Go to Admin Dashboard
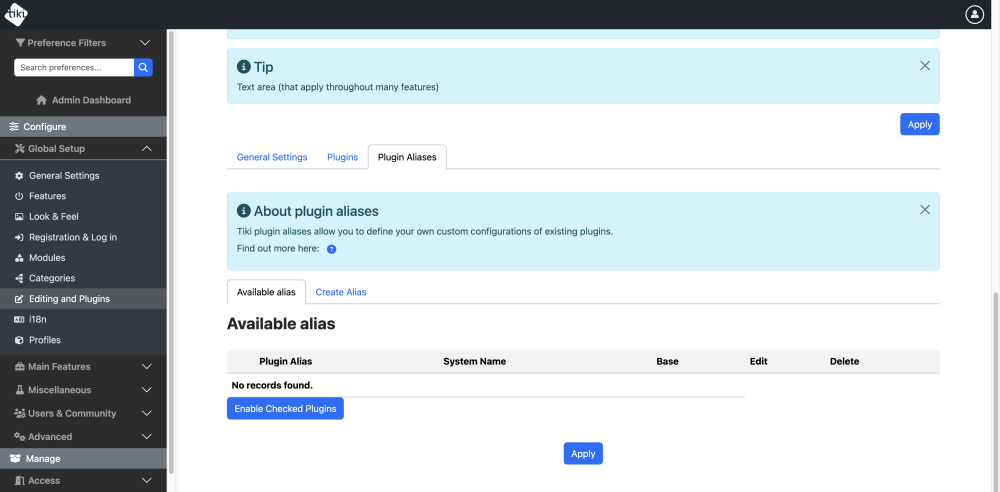1000x492 pixels. pyautogui.click(x=84, y=100)
